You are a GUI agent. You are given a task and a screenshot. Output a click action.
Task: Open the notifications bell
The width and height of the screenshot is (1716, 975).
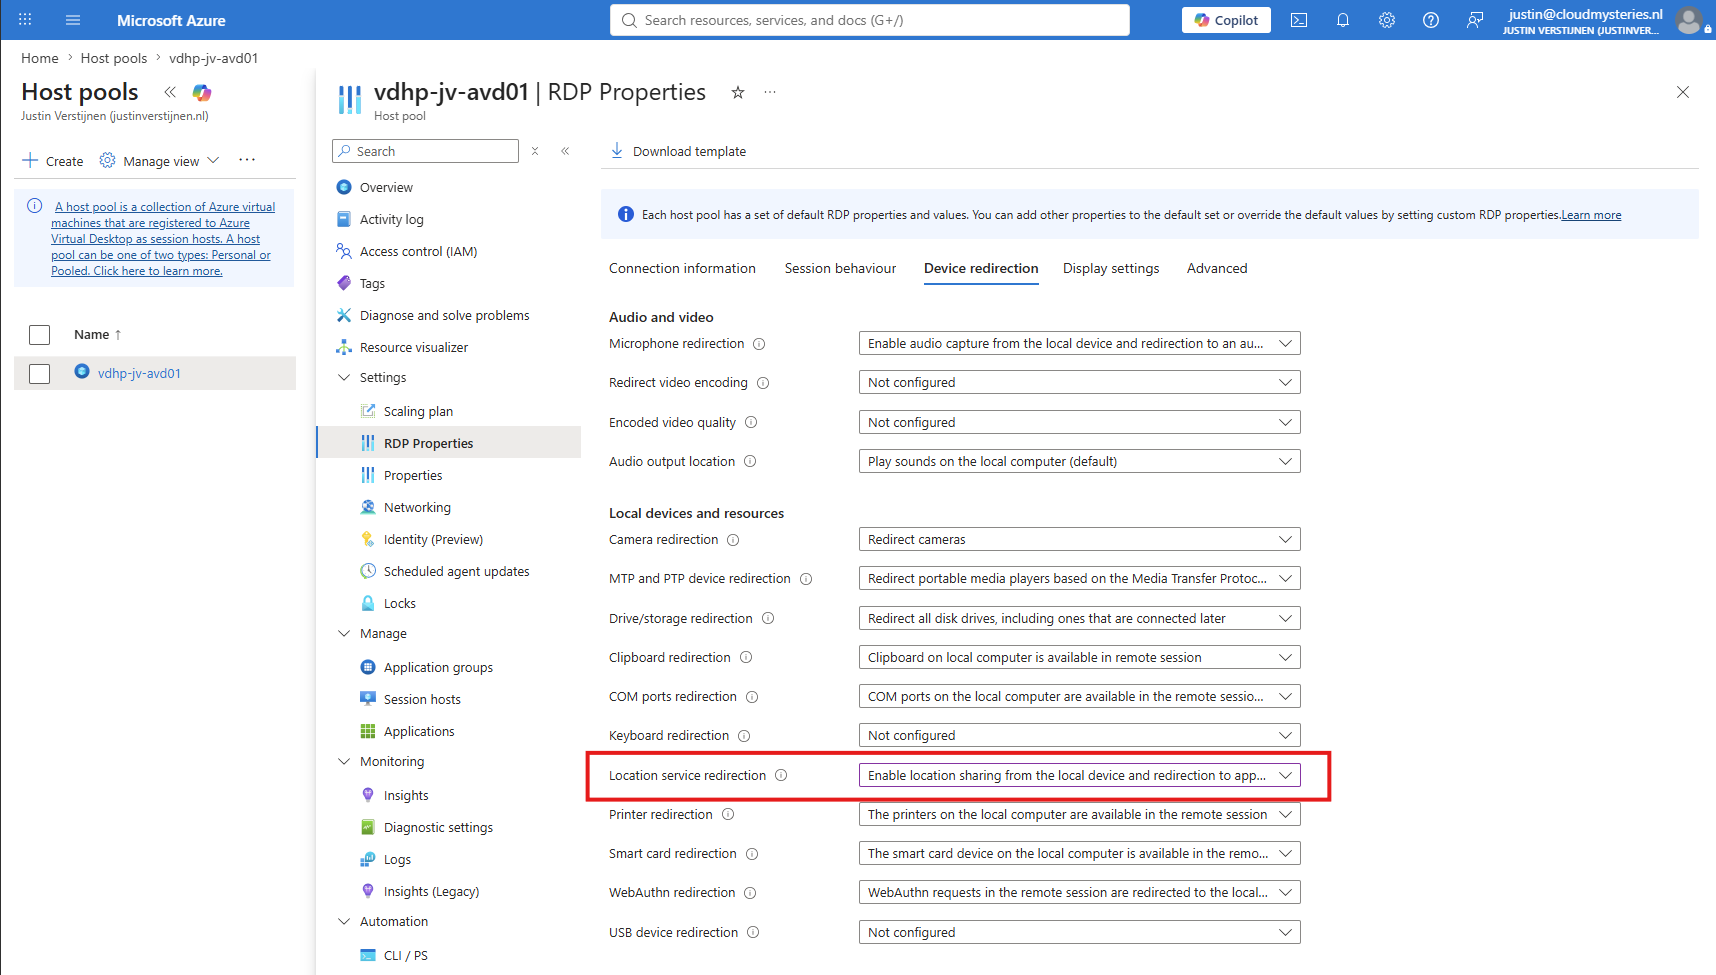1343,20
